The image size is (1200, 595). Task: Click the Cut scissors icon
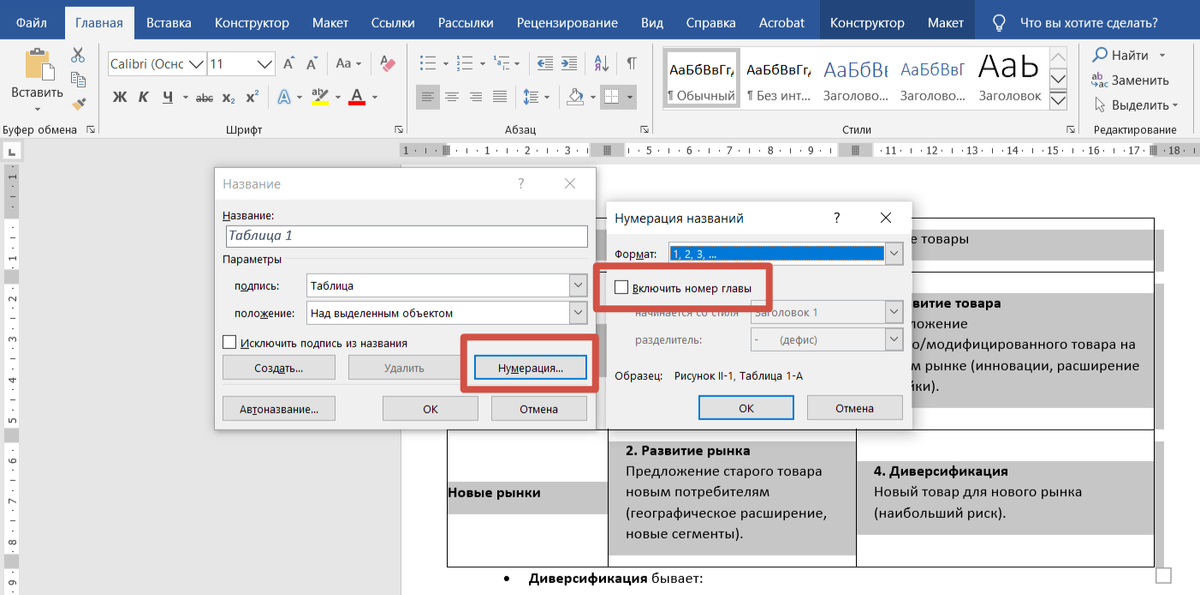[78, 55]
